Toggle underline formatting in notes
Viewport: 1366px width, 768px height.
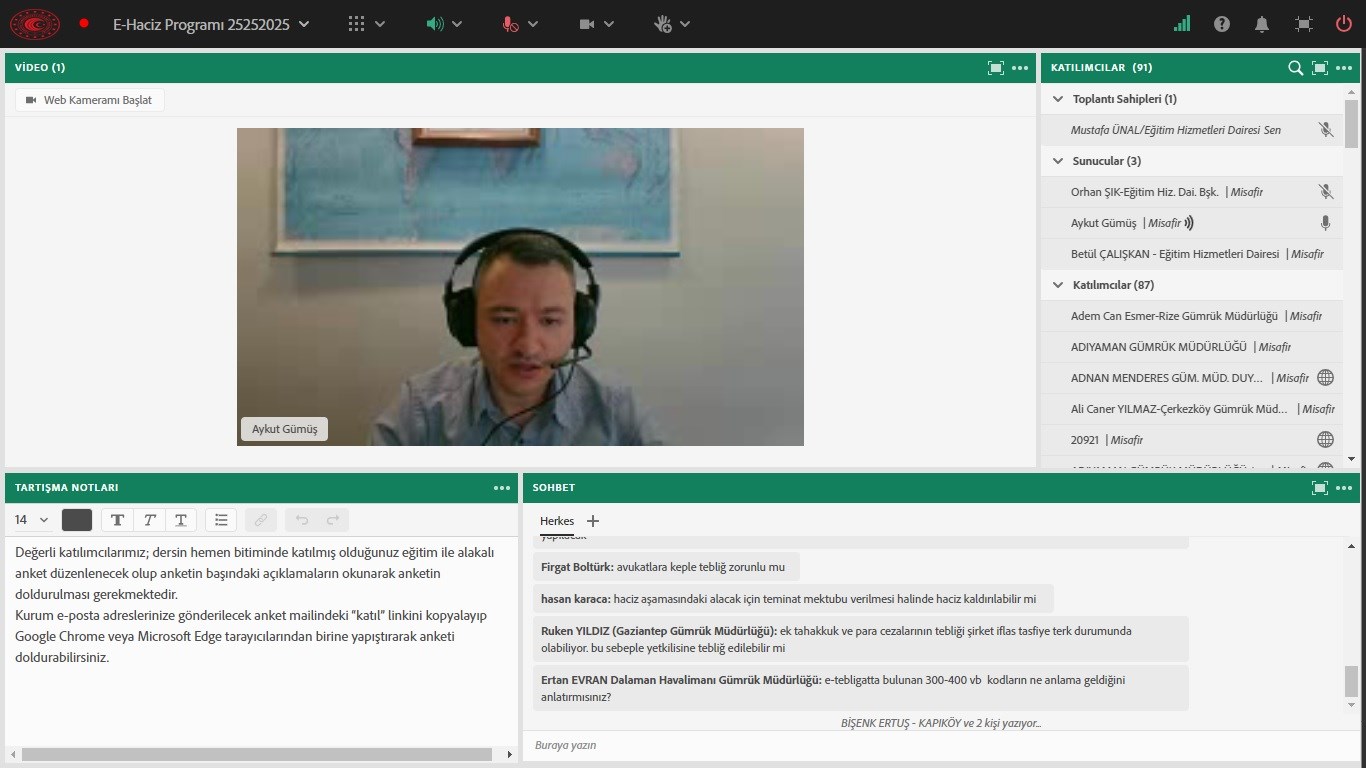pos(180,520)
